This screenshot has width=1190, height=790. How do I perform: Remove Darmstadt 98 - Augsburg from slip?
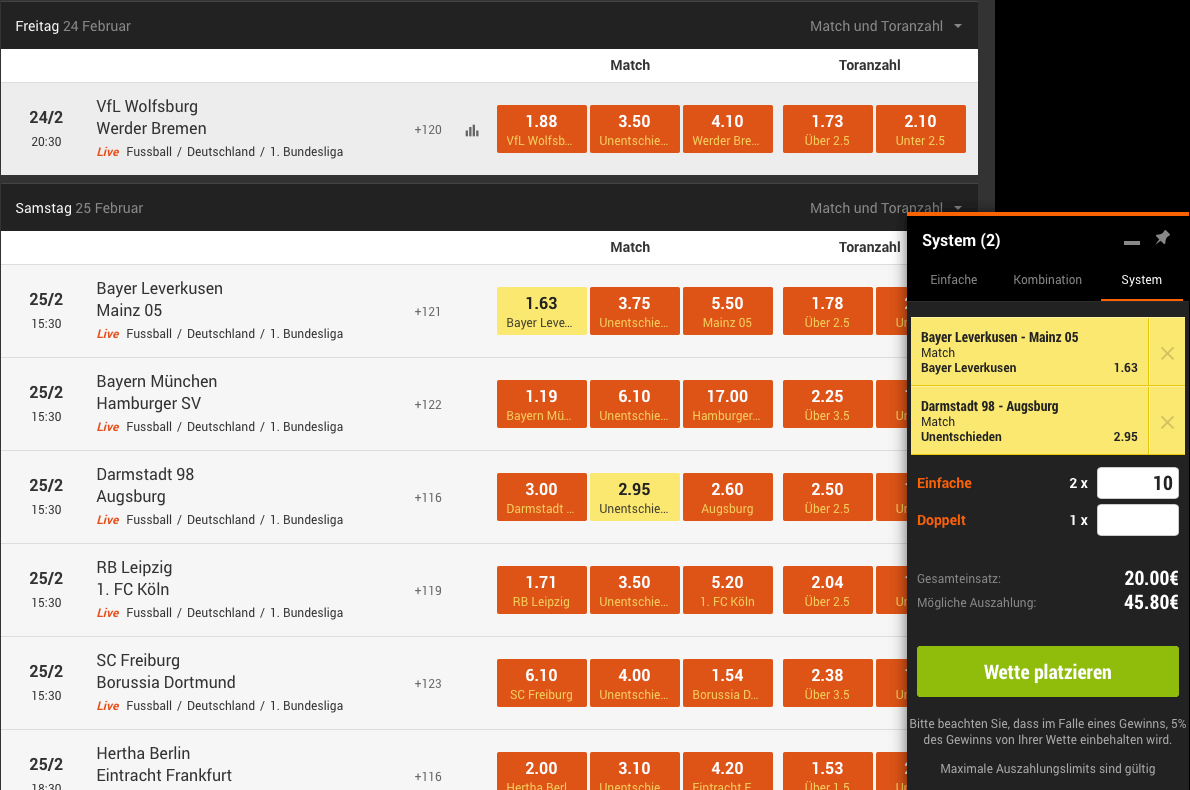[1167, 422]
